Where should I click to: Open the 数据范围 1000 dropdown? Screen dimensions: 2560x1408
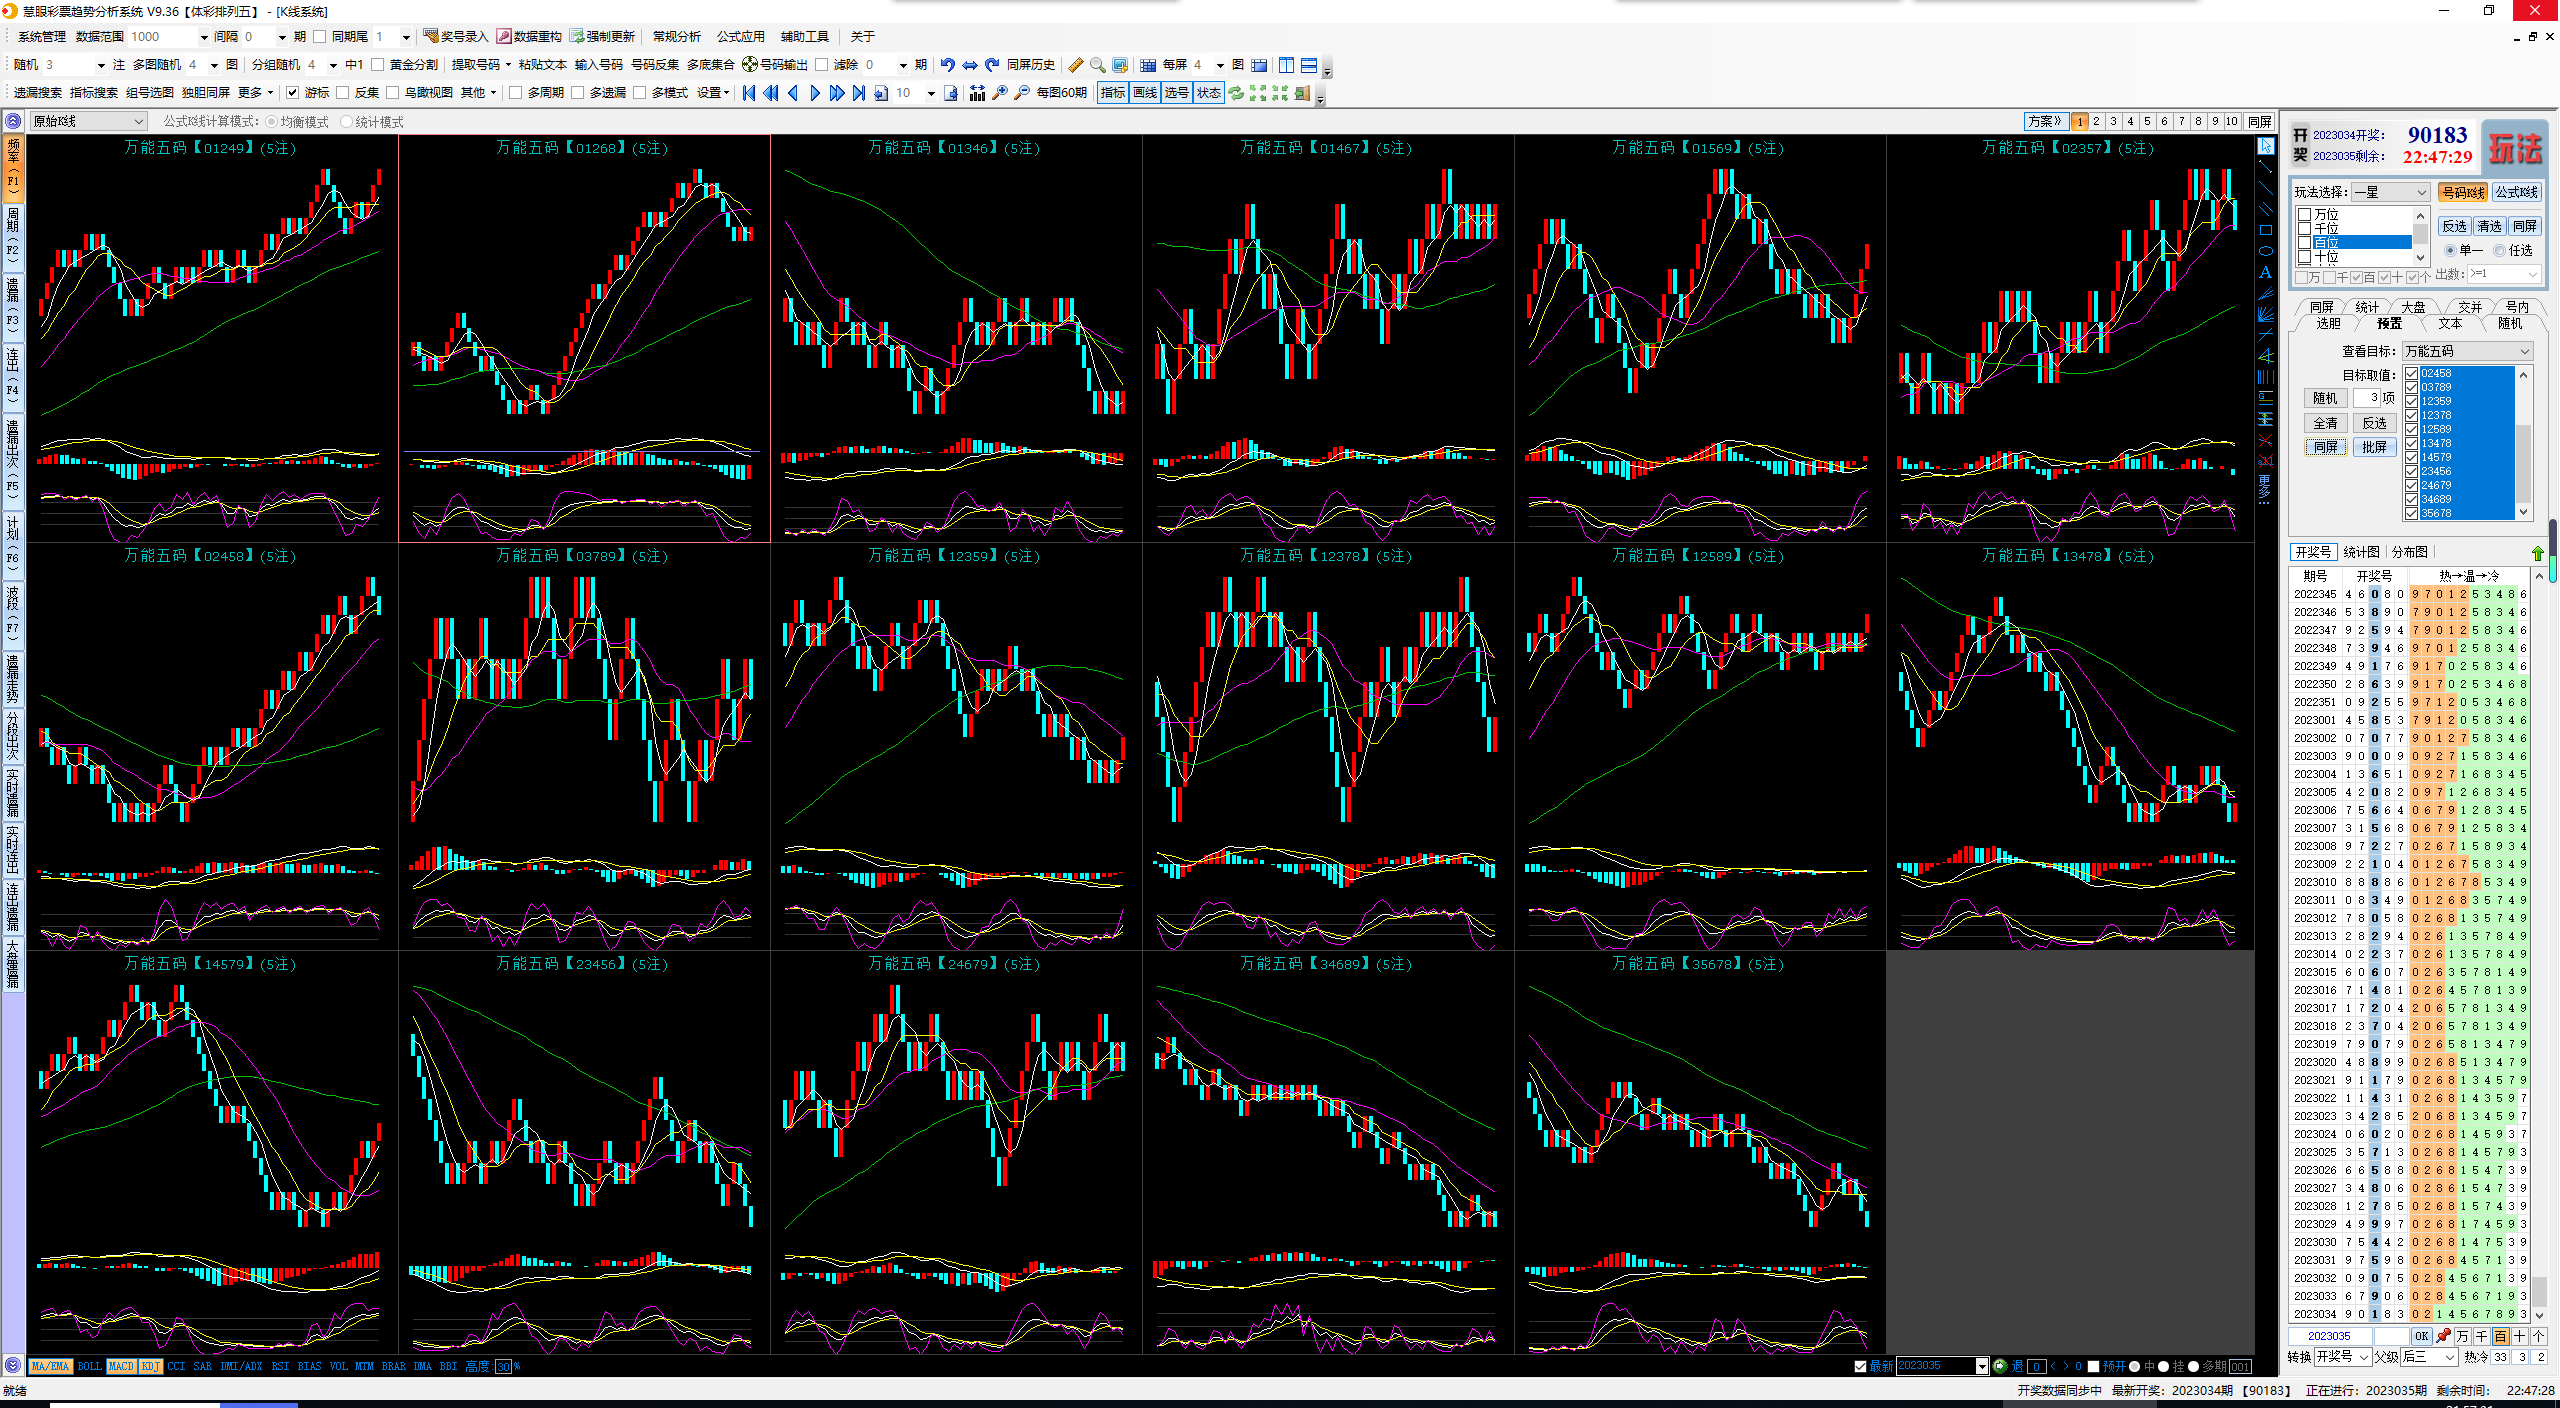point(204,36)
